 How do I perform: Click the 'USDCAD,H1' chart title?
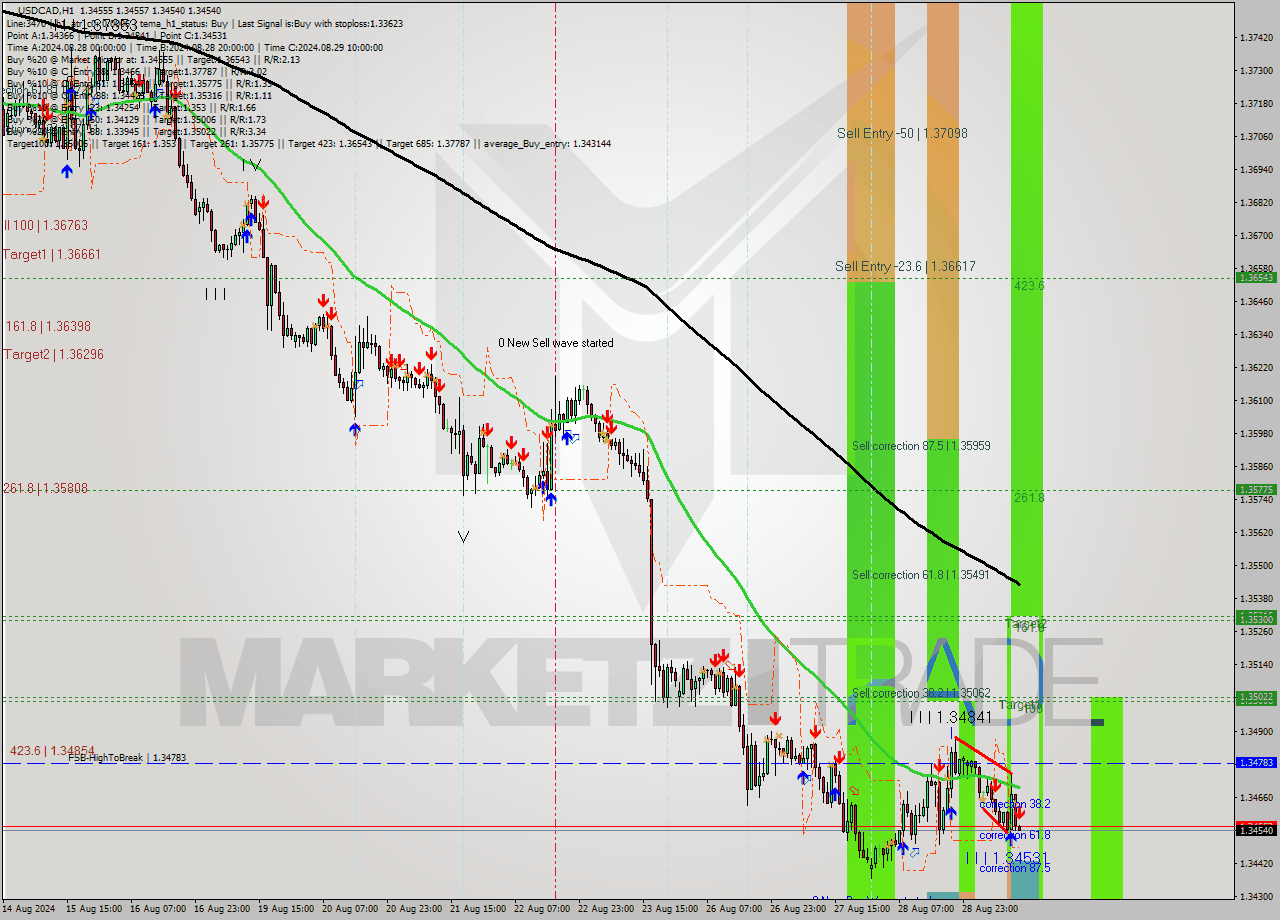[46, 10]
